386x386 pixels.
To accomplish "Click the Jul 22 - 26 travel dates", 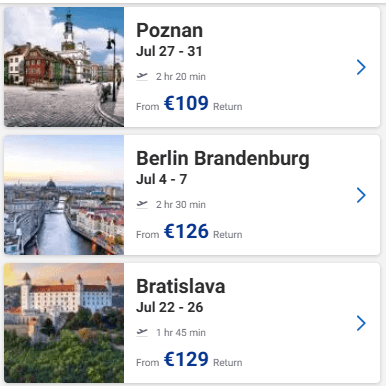I will click(169, 307).
